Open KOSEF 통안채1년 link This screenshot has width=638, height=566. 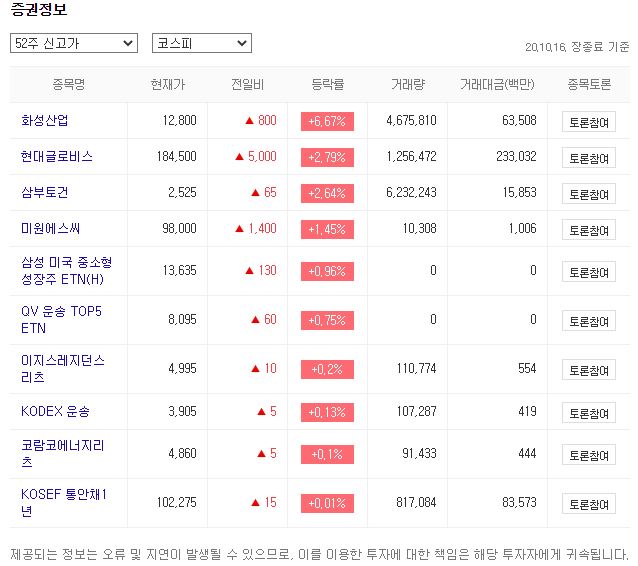tap(64, 503)
